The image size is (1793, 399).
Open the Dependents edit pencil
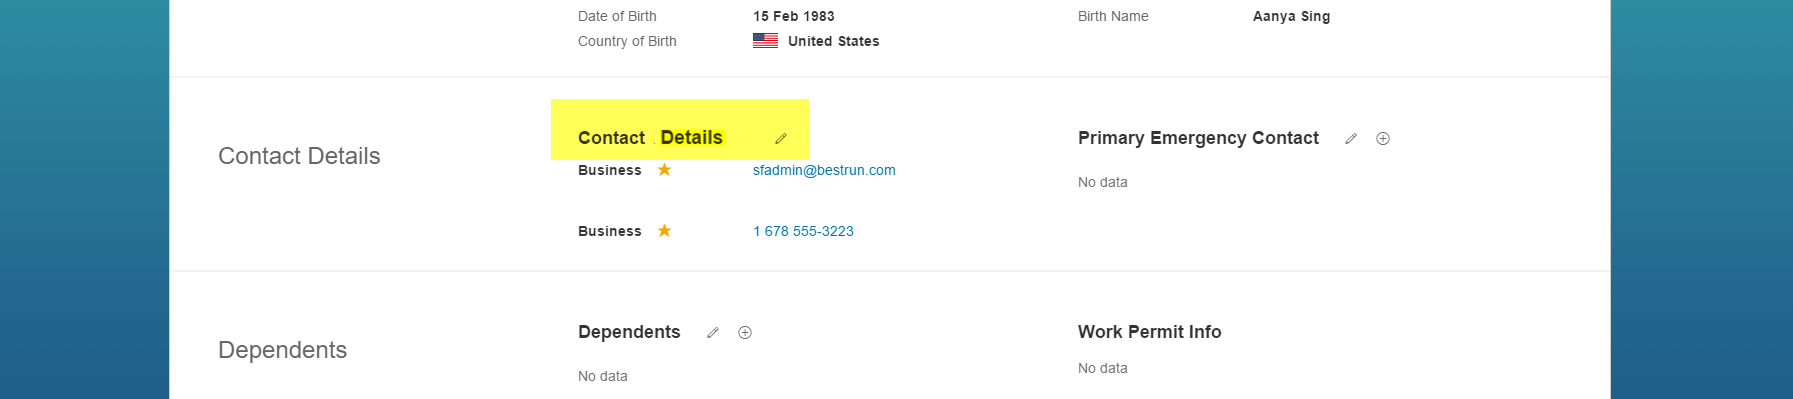point(713,333)
